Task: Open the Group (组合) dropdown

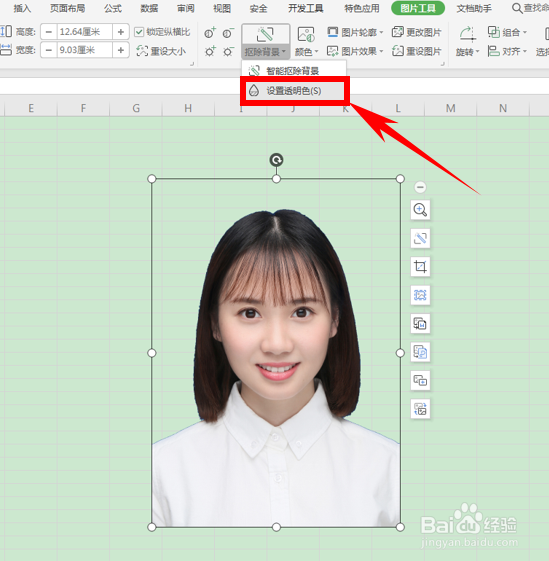Action: point(507,32)
